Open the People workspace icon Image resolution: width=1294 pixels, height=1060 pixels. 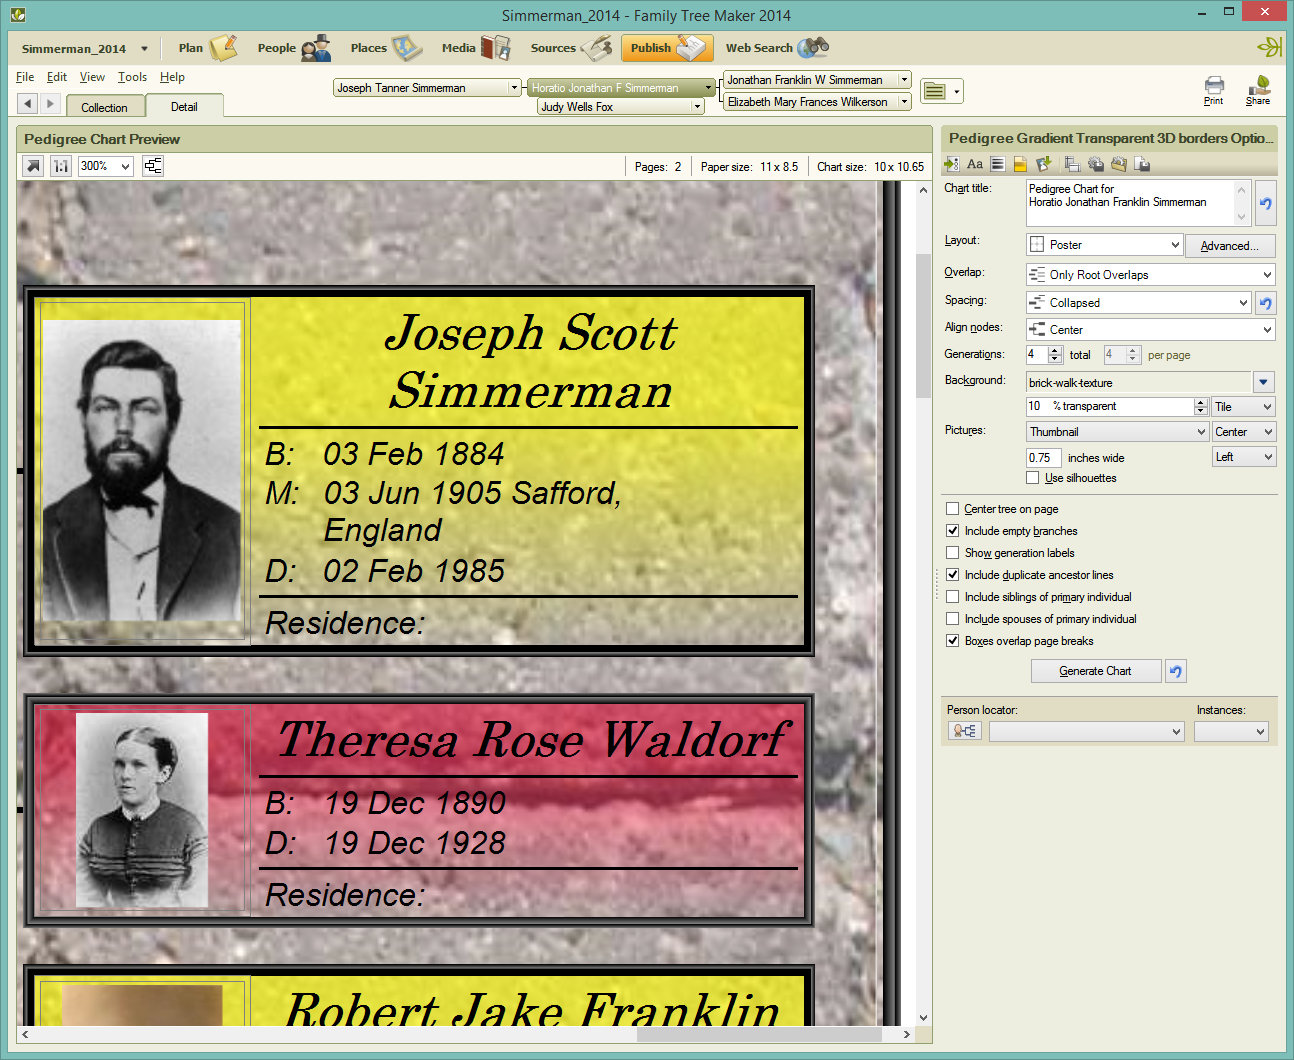tap(317, 47)
